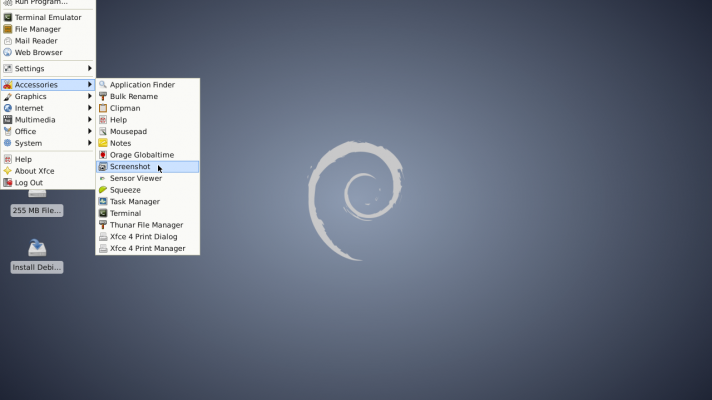Image resolution: width=712 pixels, height=400 pixels.
Task: Click the Application Finder magnifier icon
Action: [103, 85]
